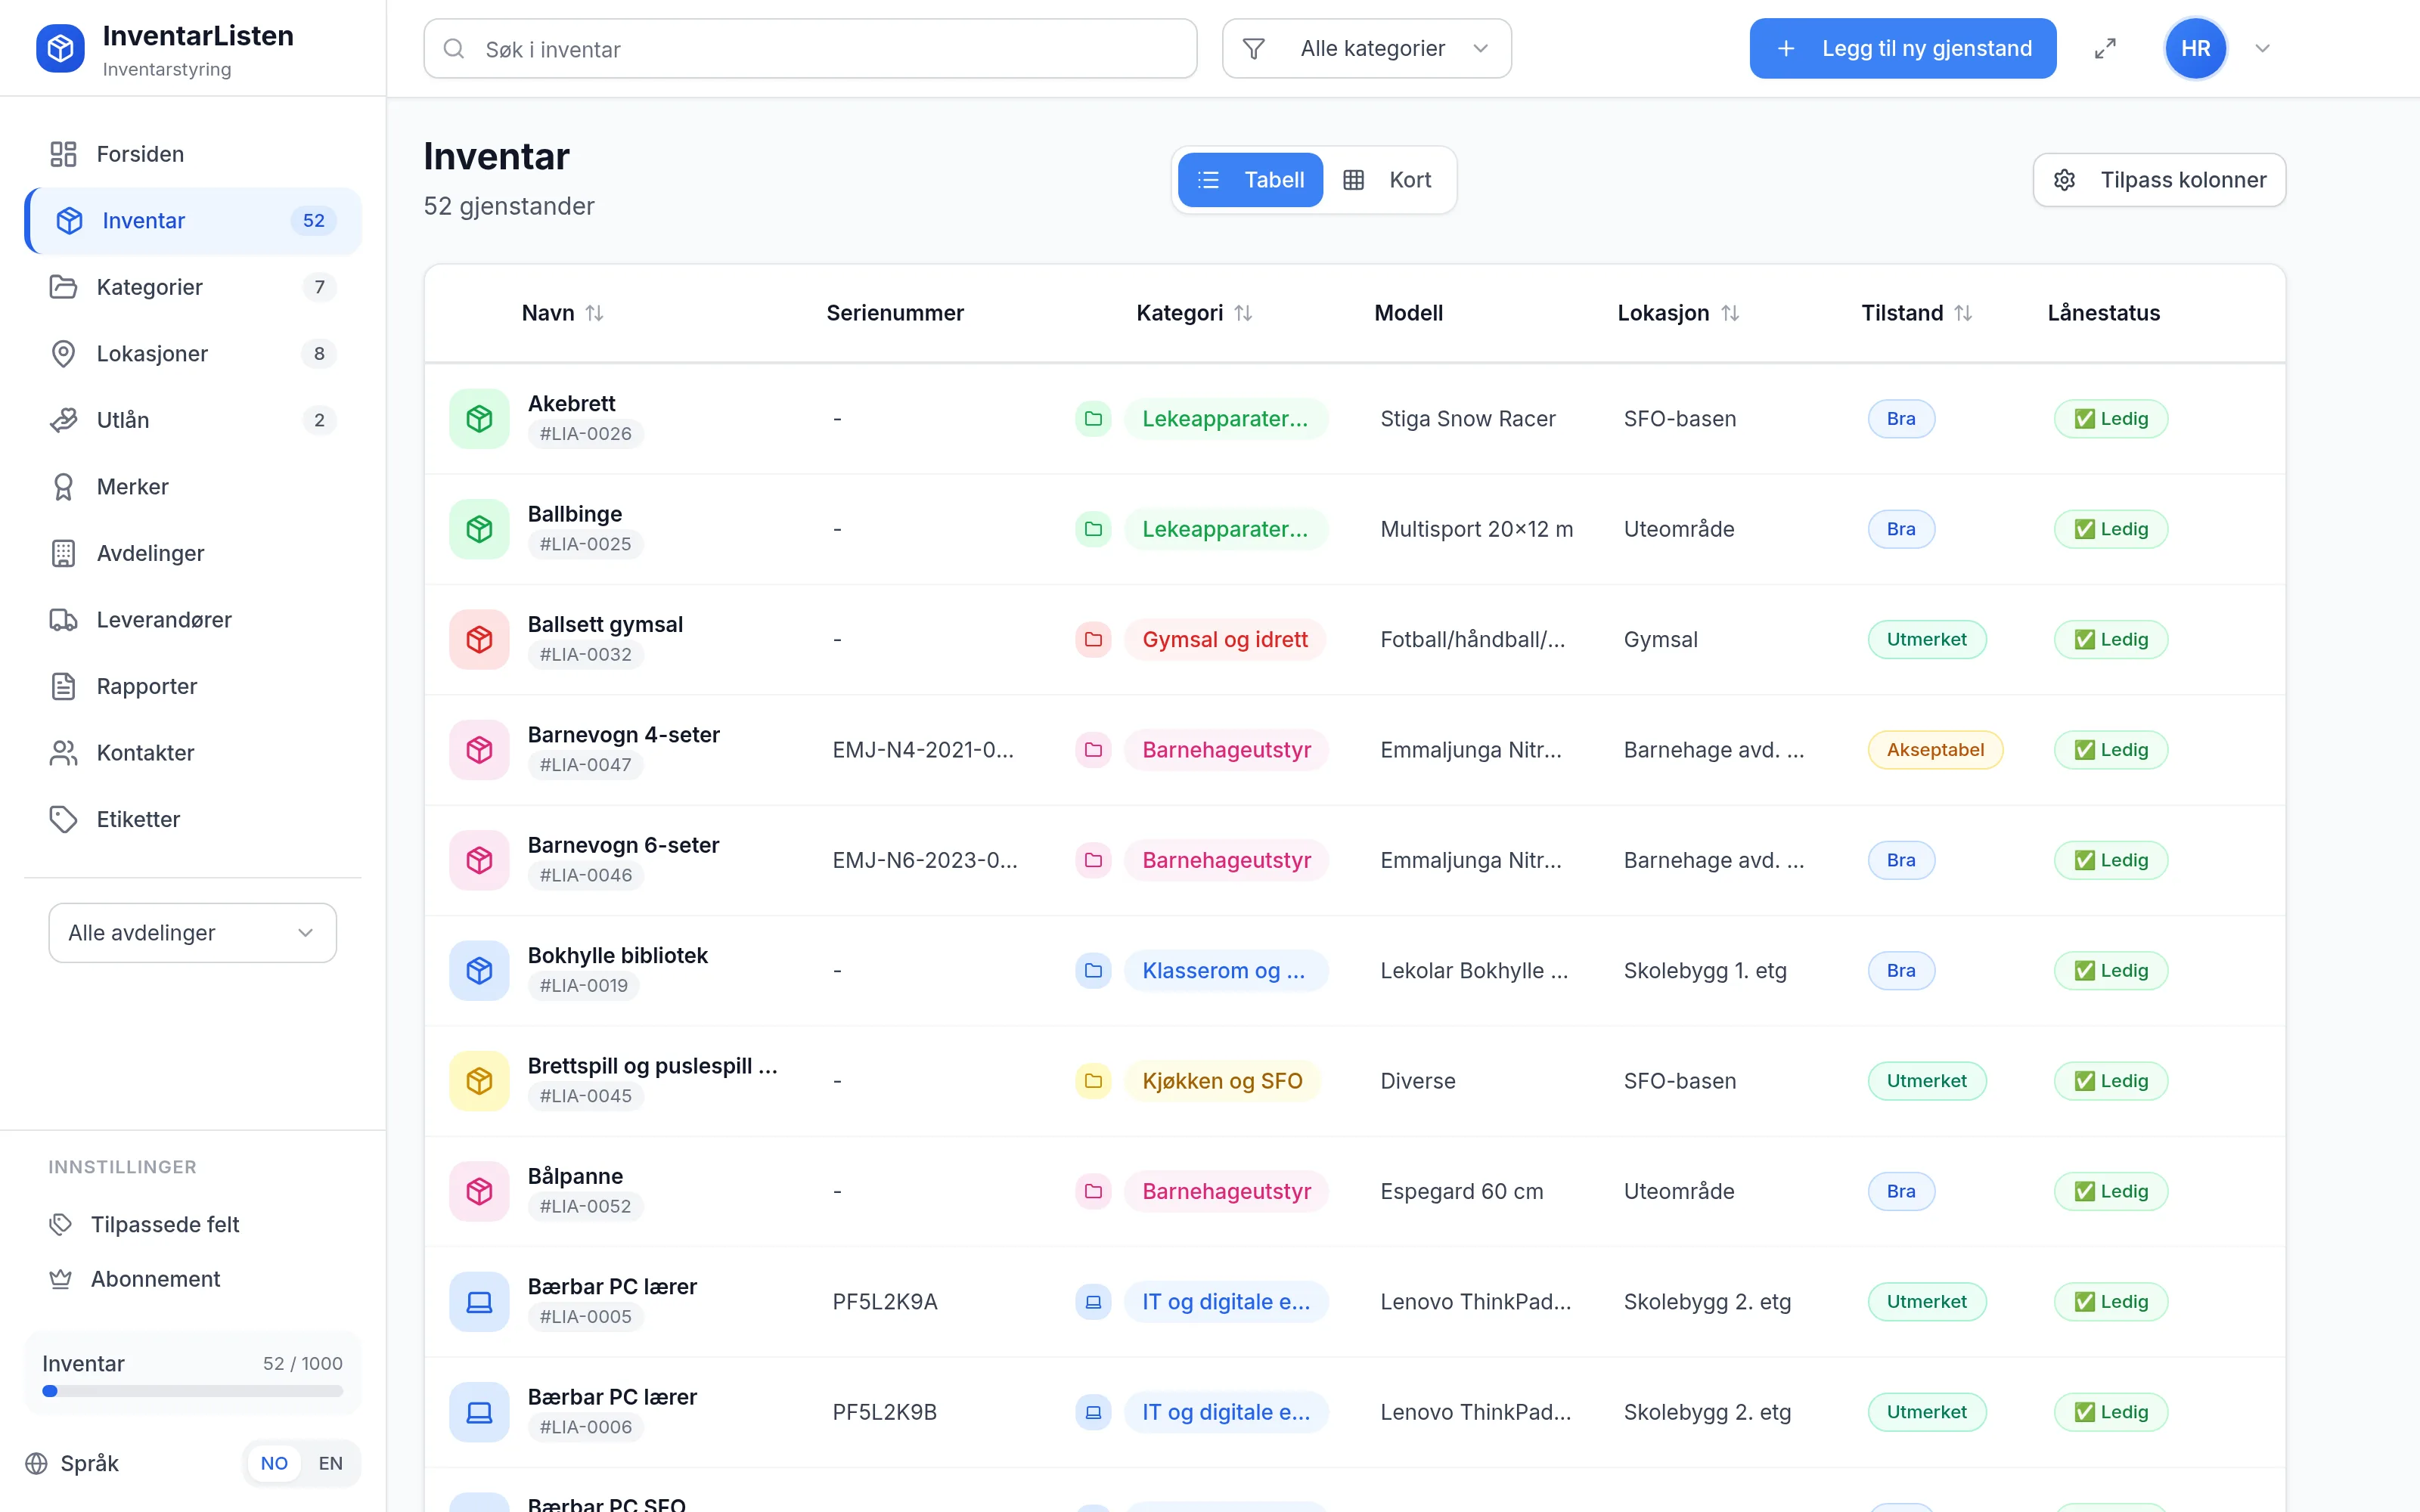Click the Akseptabel badge for Barnevogn 4-seter

(1934, 749)
